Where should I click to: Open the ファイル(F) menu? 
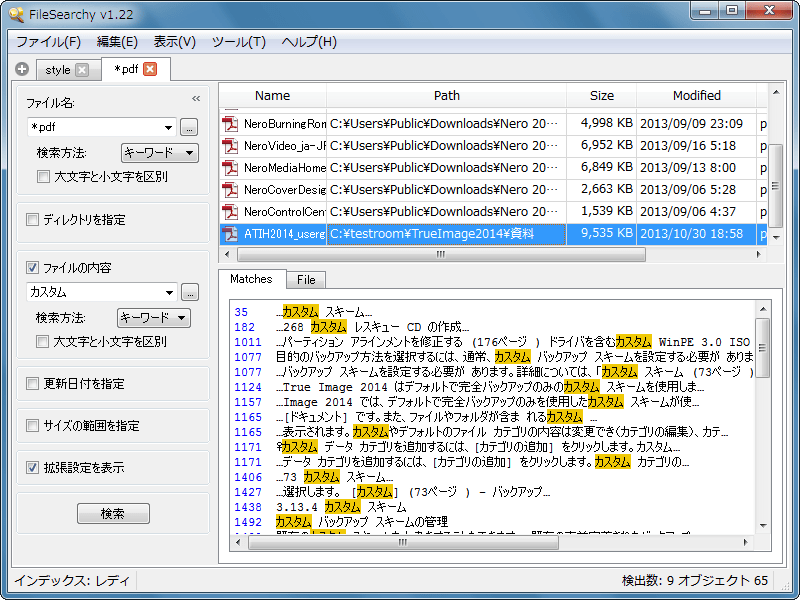tap(48, 42)
